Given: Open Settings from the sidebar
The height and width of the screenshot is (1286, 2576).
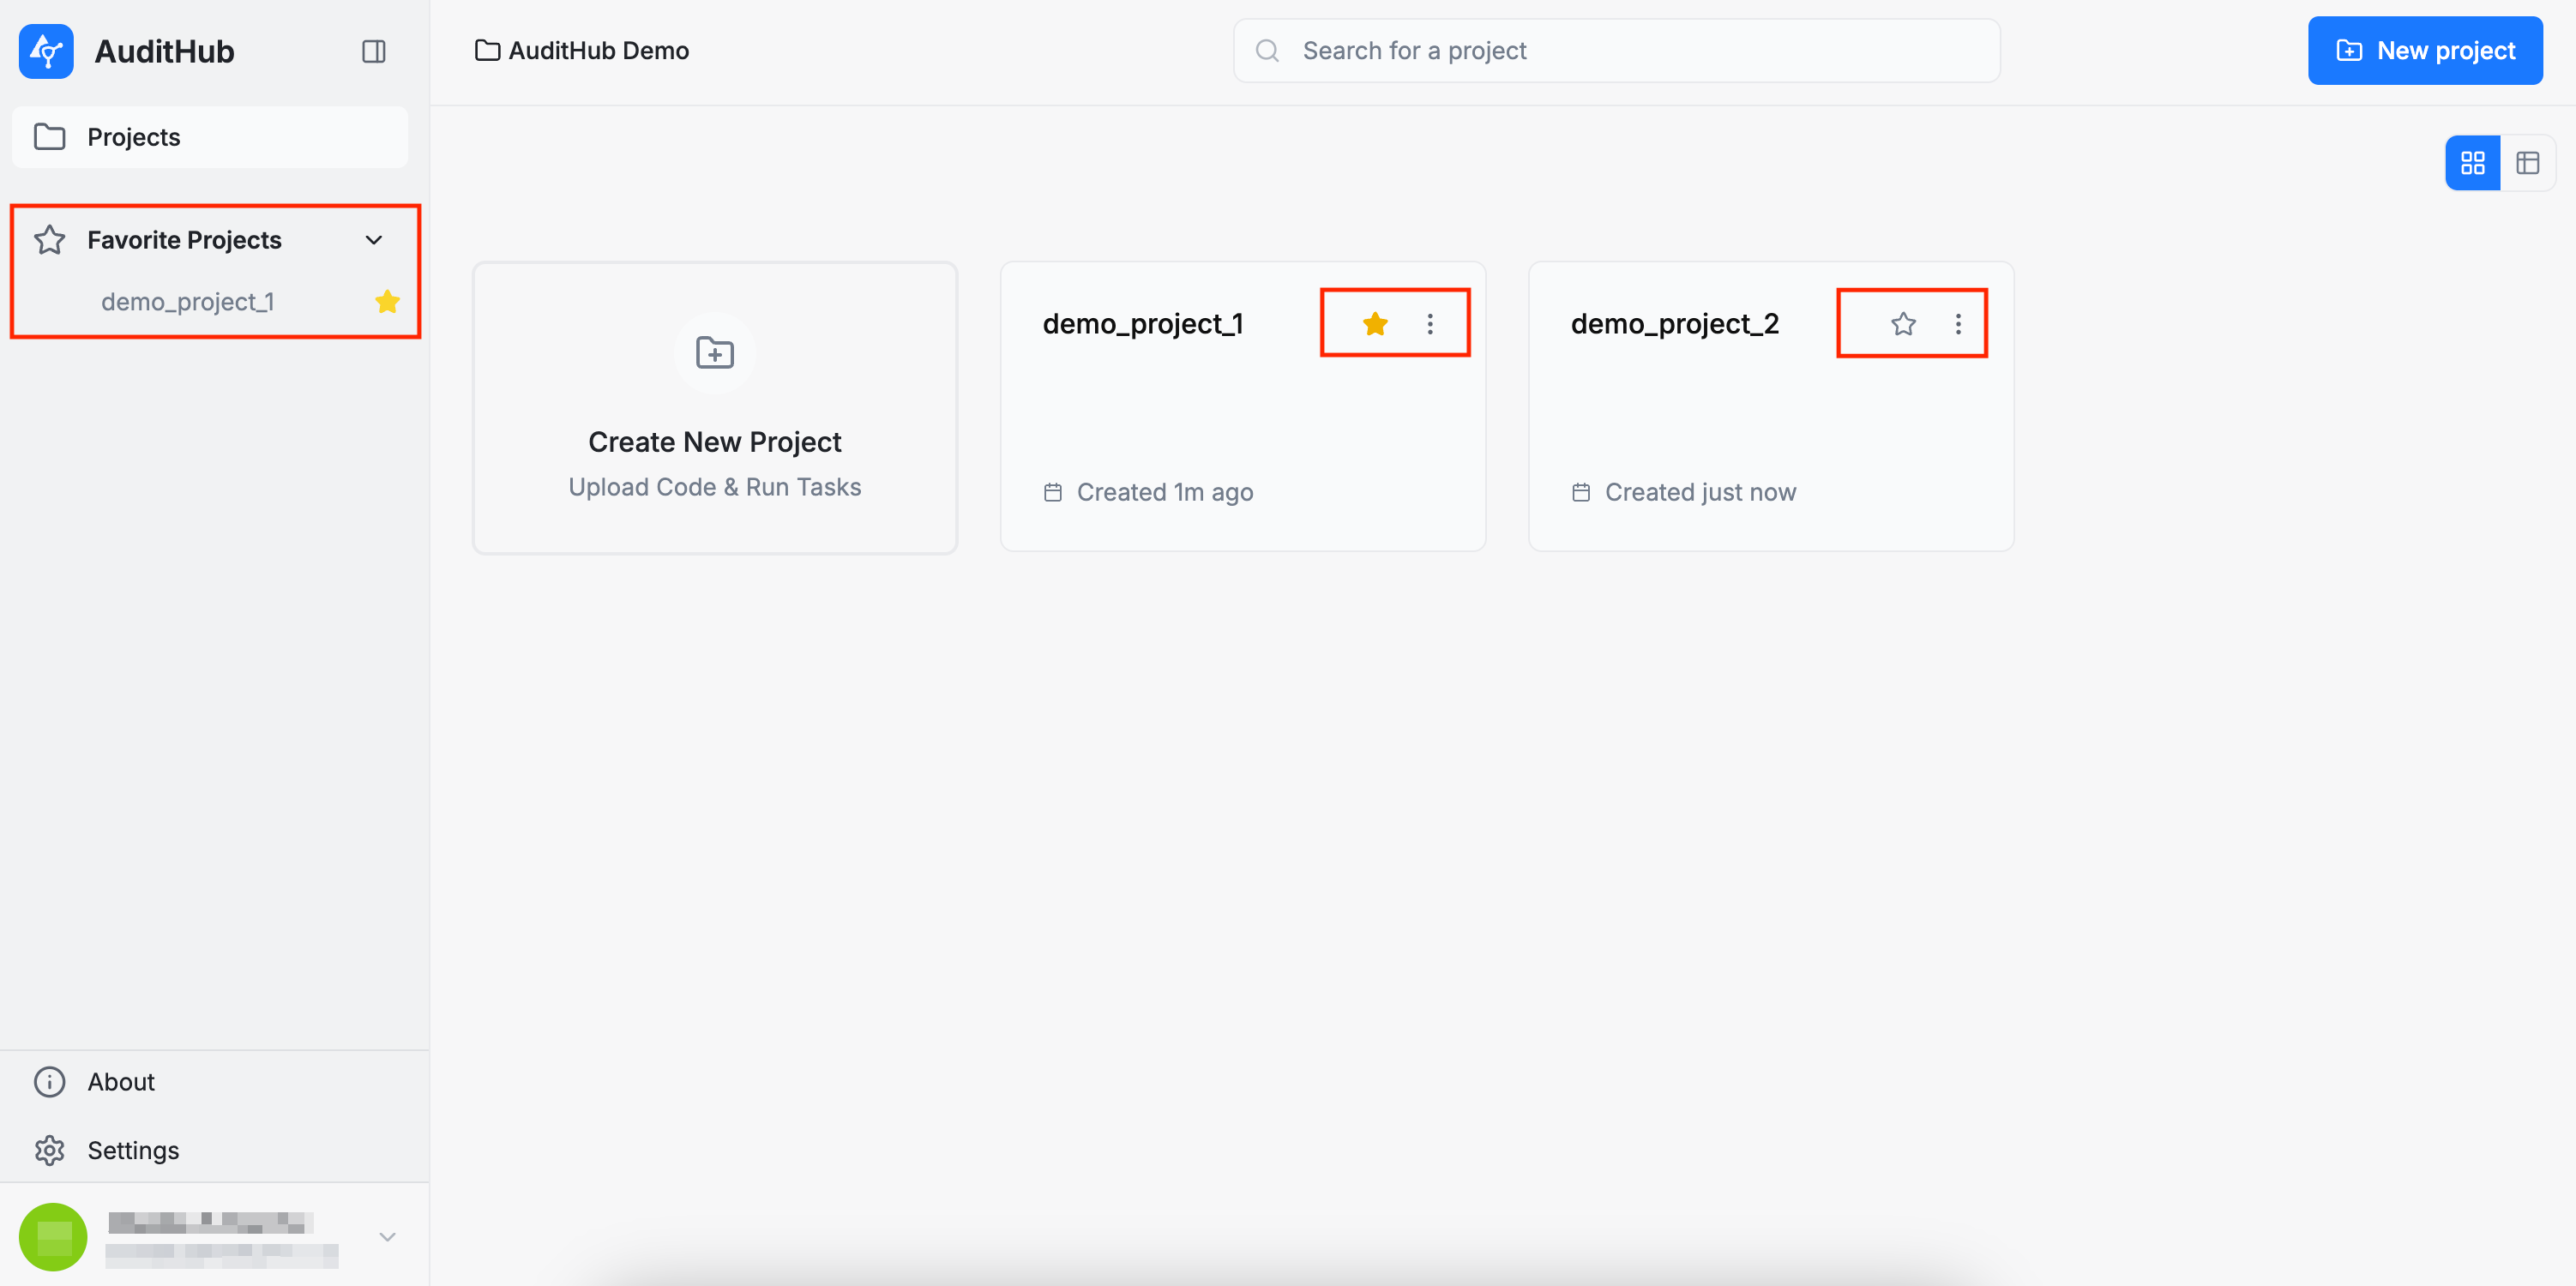Looking at the screenshot, I should pyautogui.click(x=132, y=1150).
